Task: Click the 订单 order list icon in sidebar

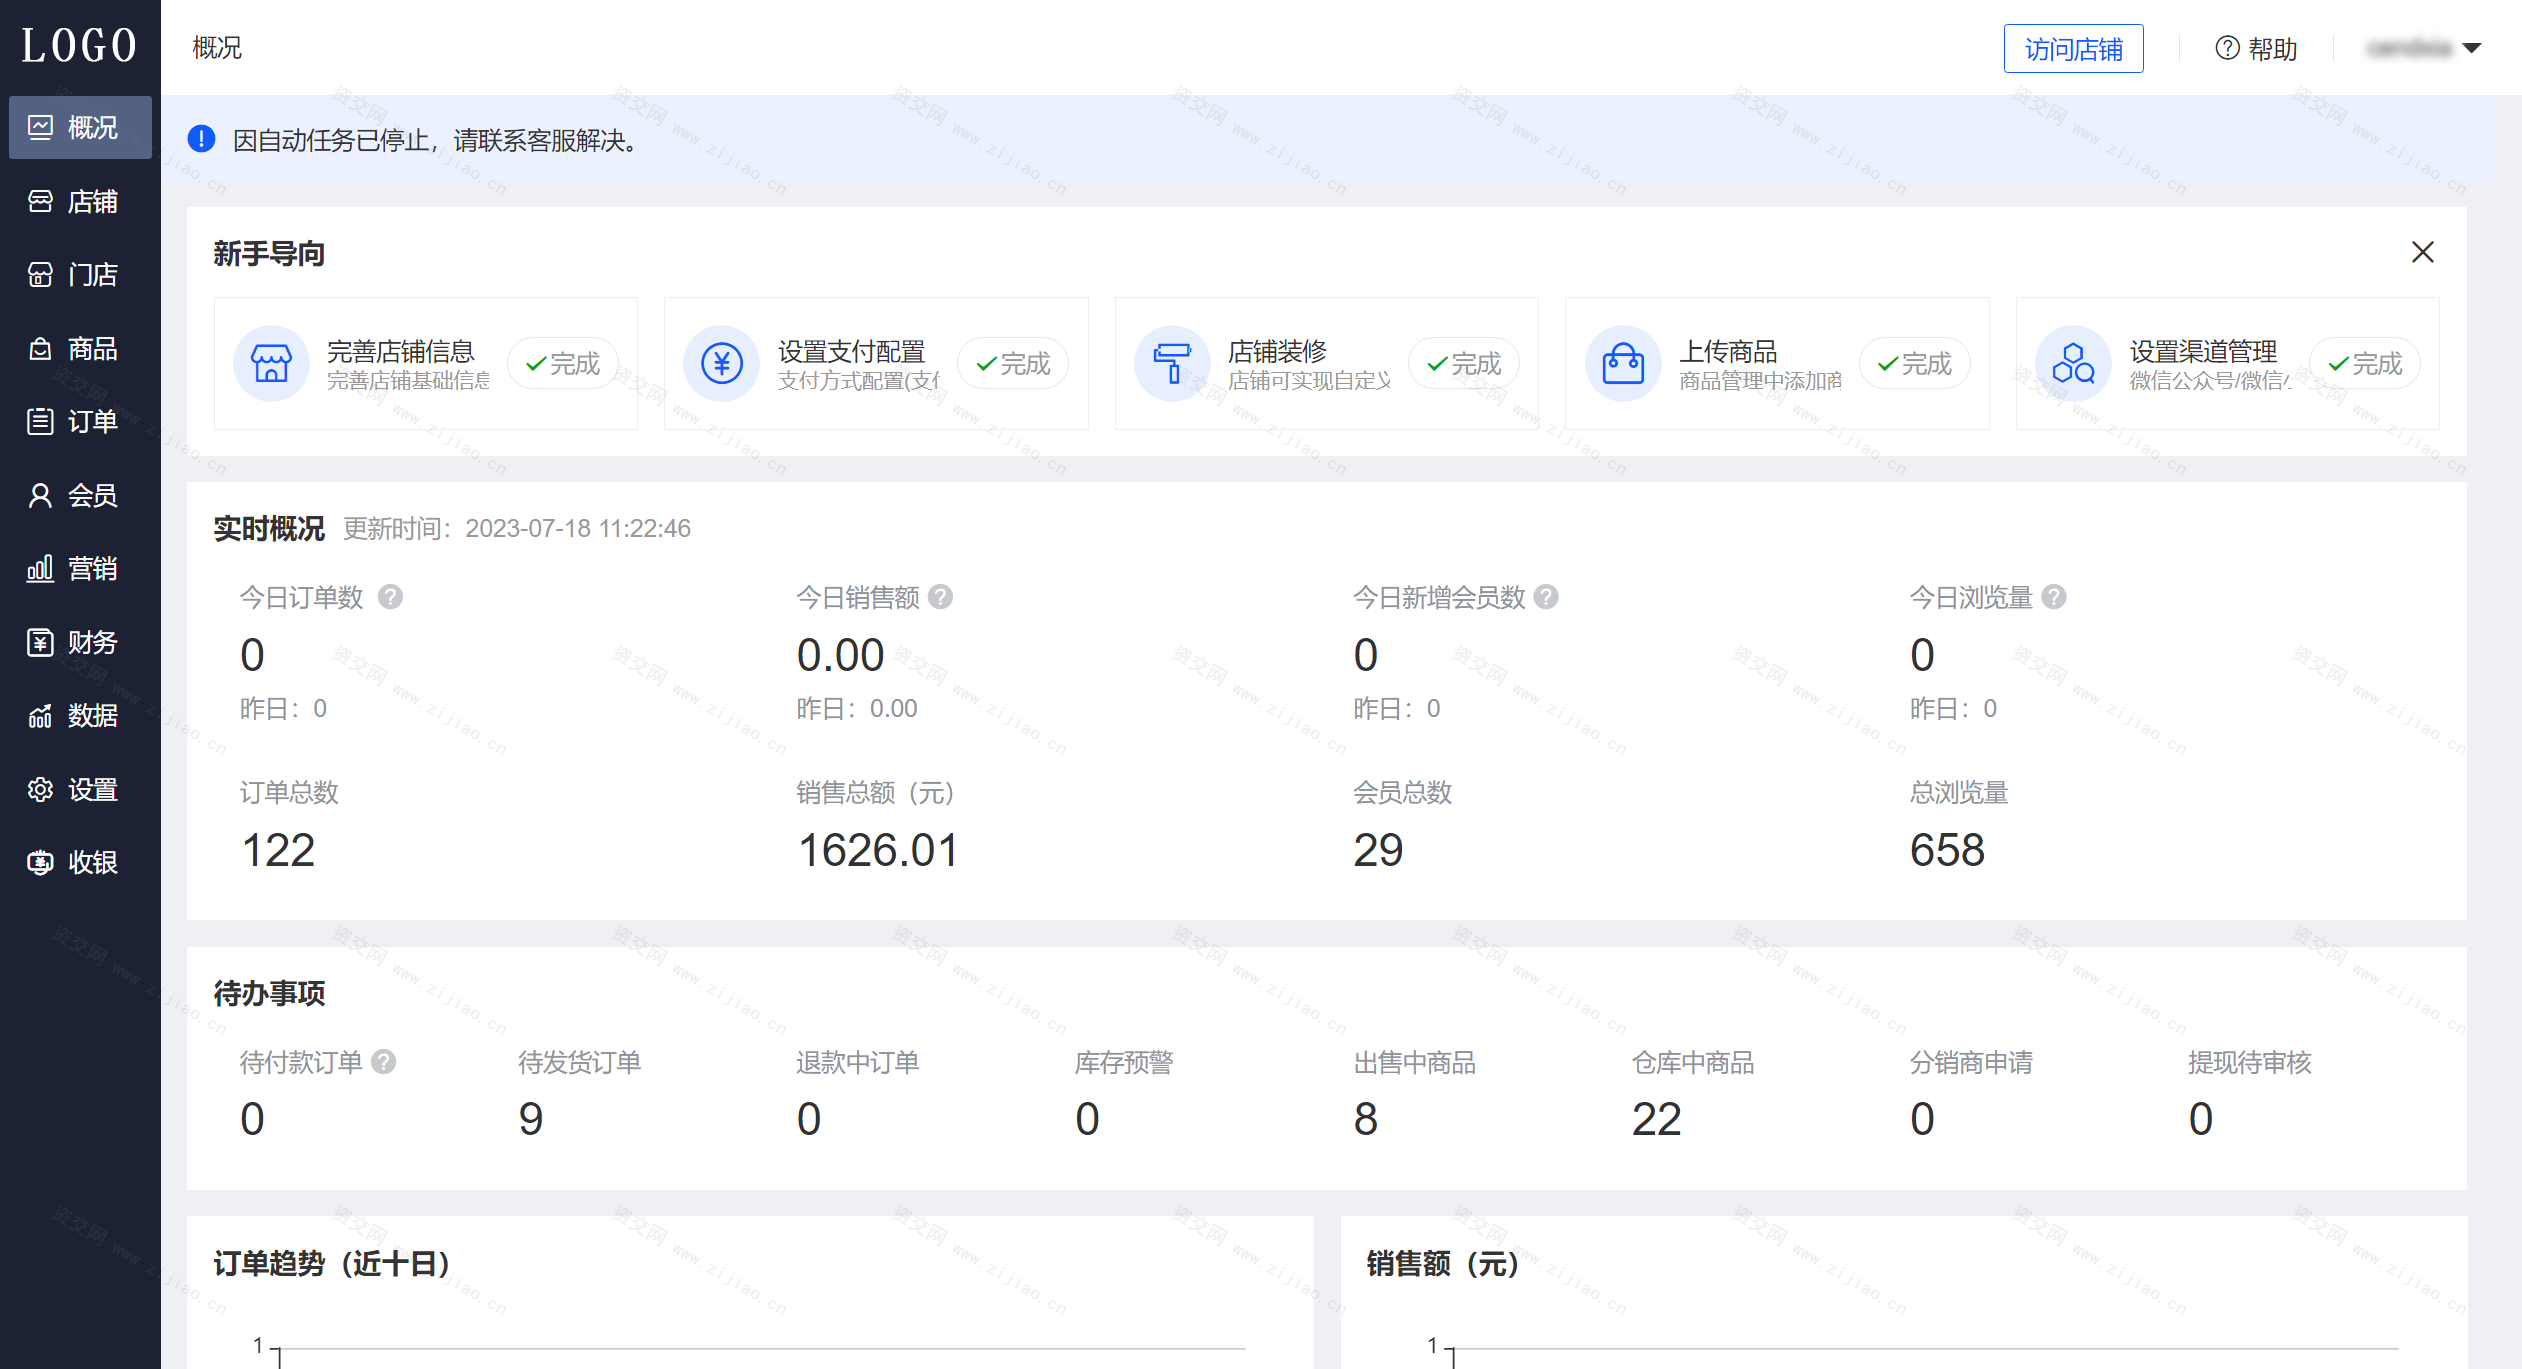Action: point(40,421)
